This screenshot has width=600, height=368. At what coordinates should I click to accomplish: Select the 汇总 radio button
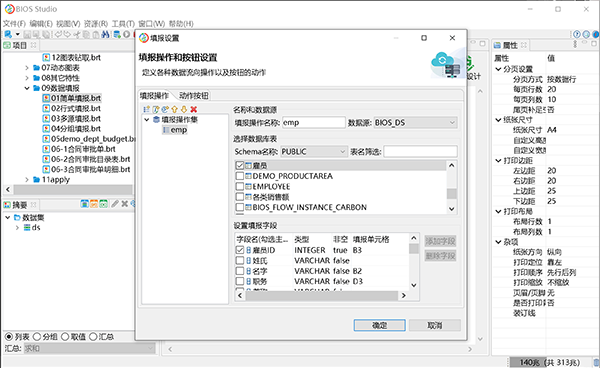coord(93,337)
